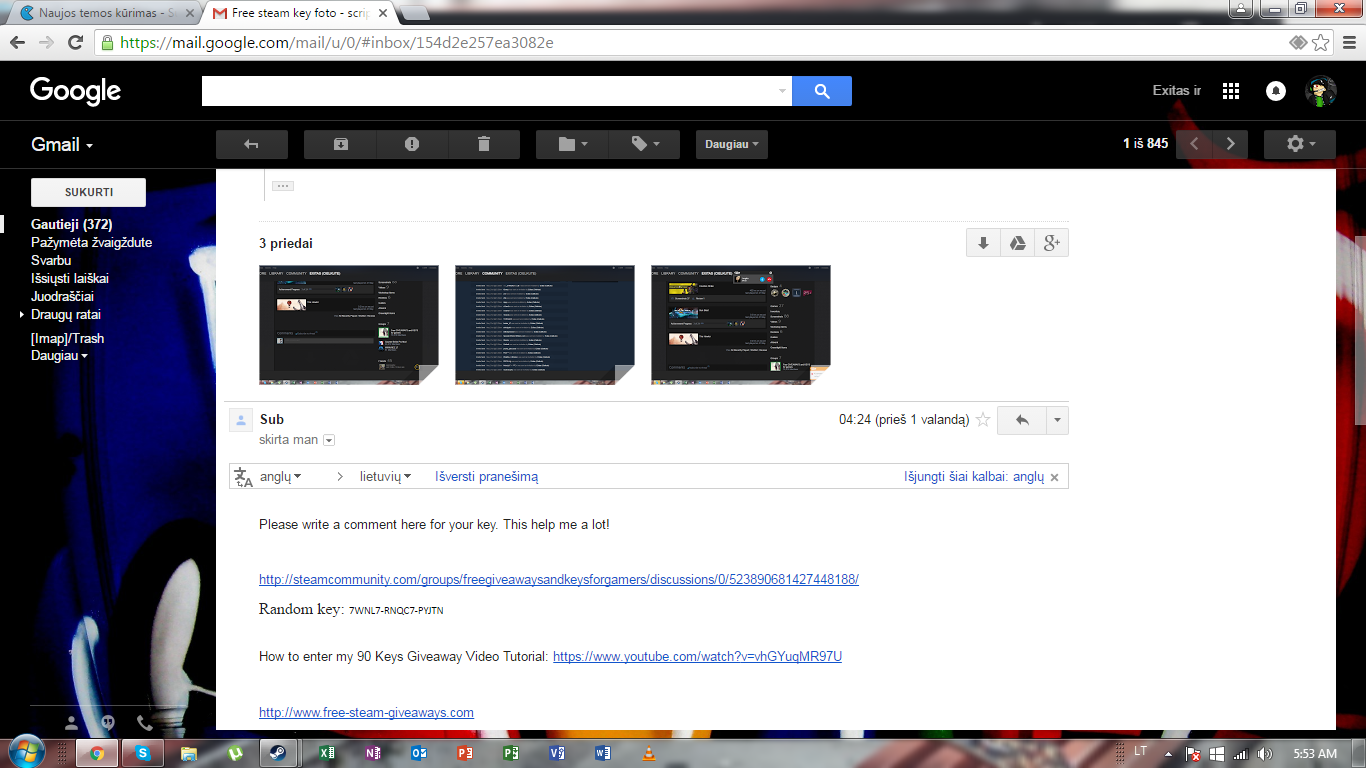The width and height of the screenshot is (1366, 768).
Task: Star the message from Sub
Action: 983,420
